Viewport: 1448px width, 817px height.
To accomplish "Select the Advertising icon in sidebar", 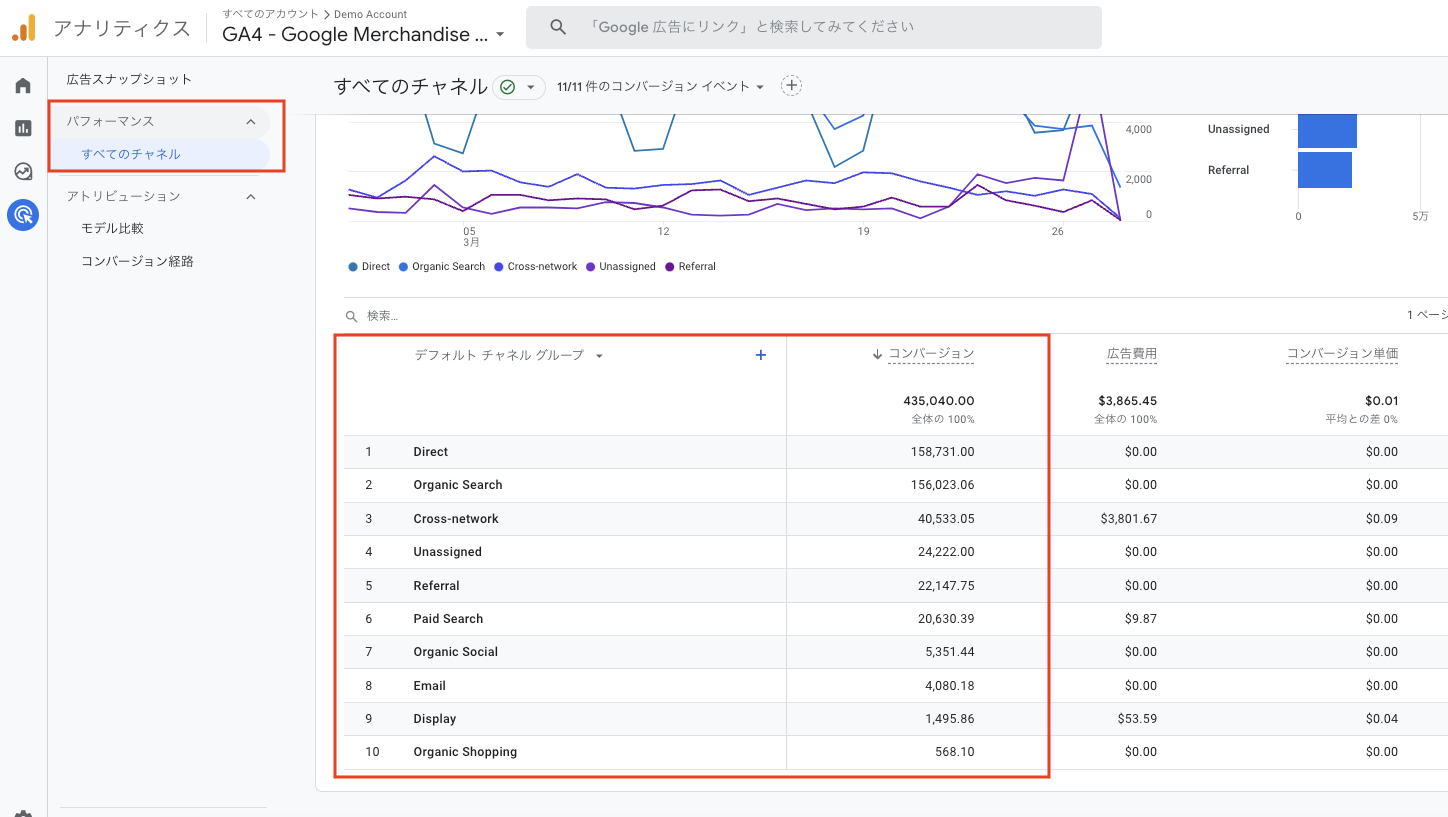I will click(23, 214).
